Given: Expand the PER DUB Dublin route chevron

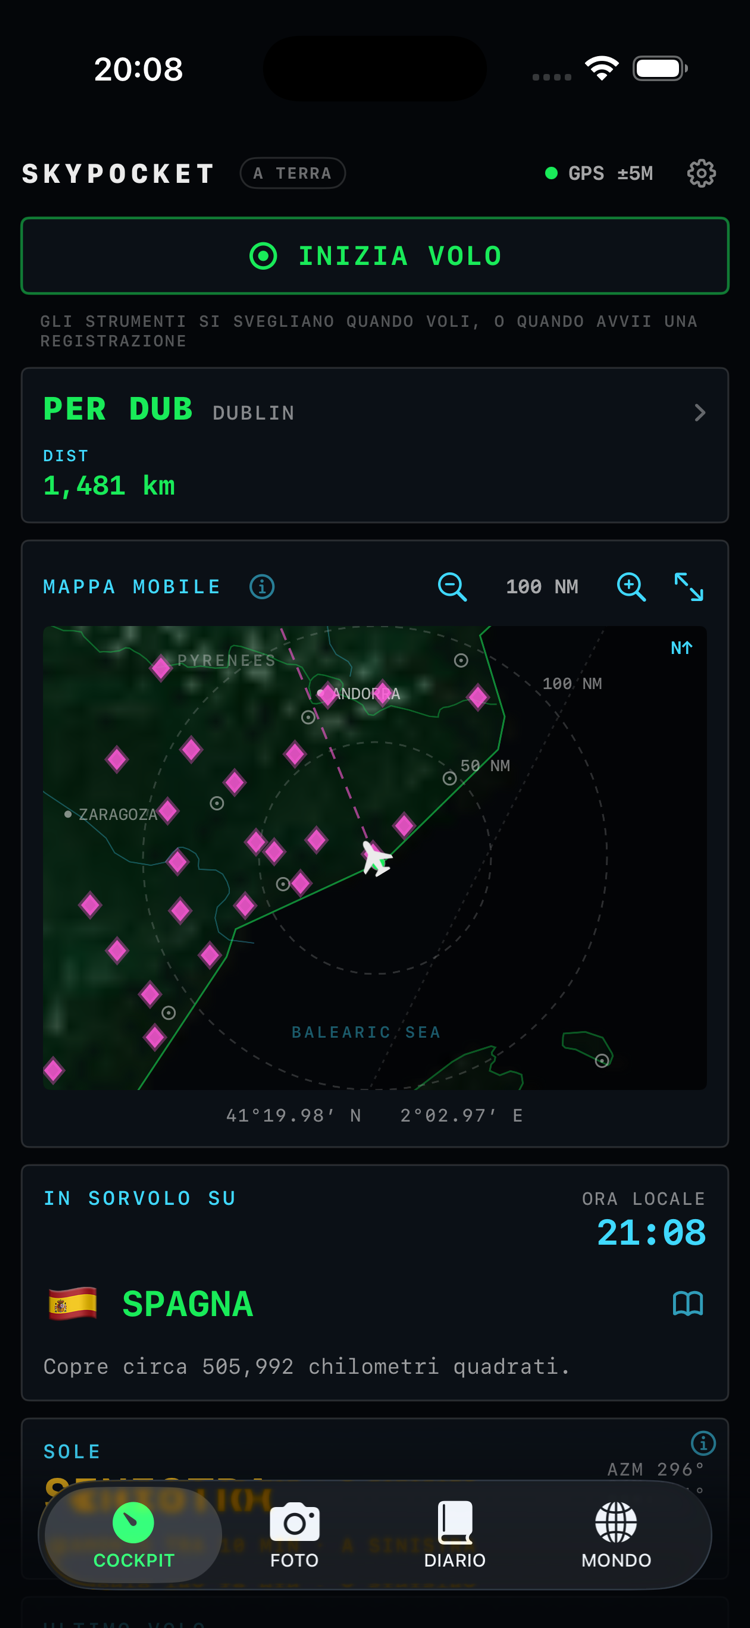Looking at the screenshot, I should [x=700, y=413].
